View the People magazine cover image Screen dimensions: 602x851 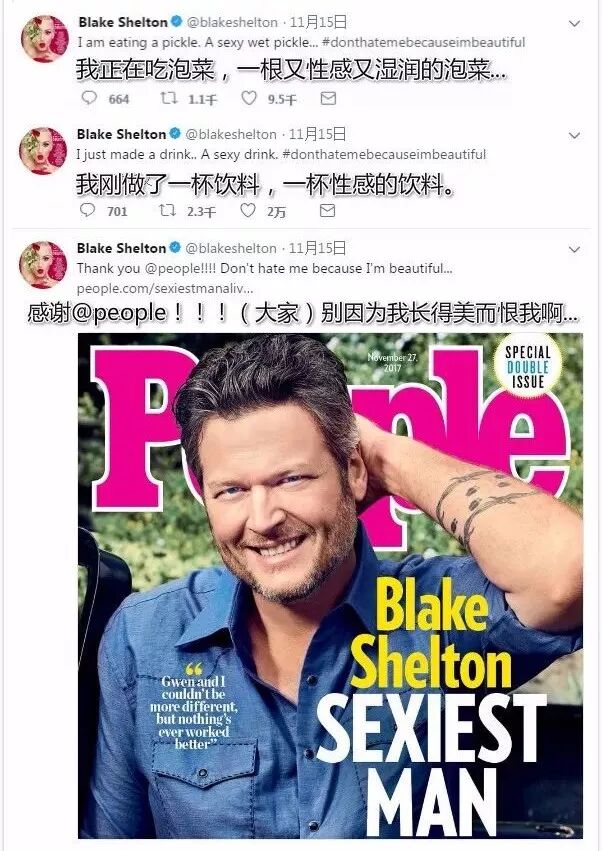[x=331, y=586]
